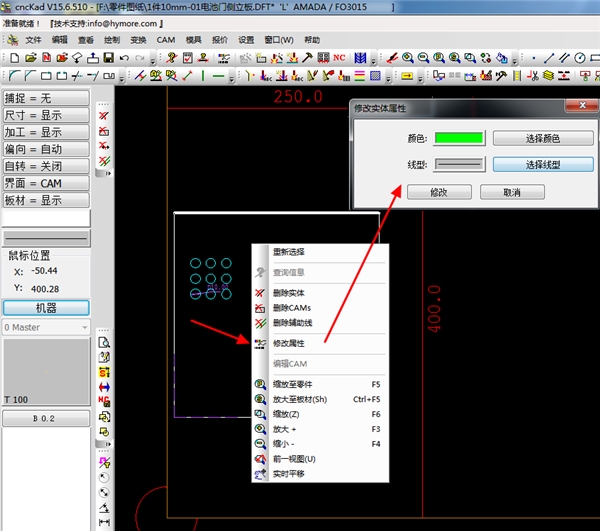The image size is (600, 531).
Task: Click the 前一视图 icon in context menu
Action: pos(260,459)
